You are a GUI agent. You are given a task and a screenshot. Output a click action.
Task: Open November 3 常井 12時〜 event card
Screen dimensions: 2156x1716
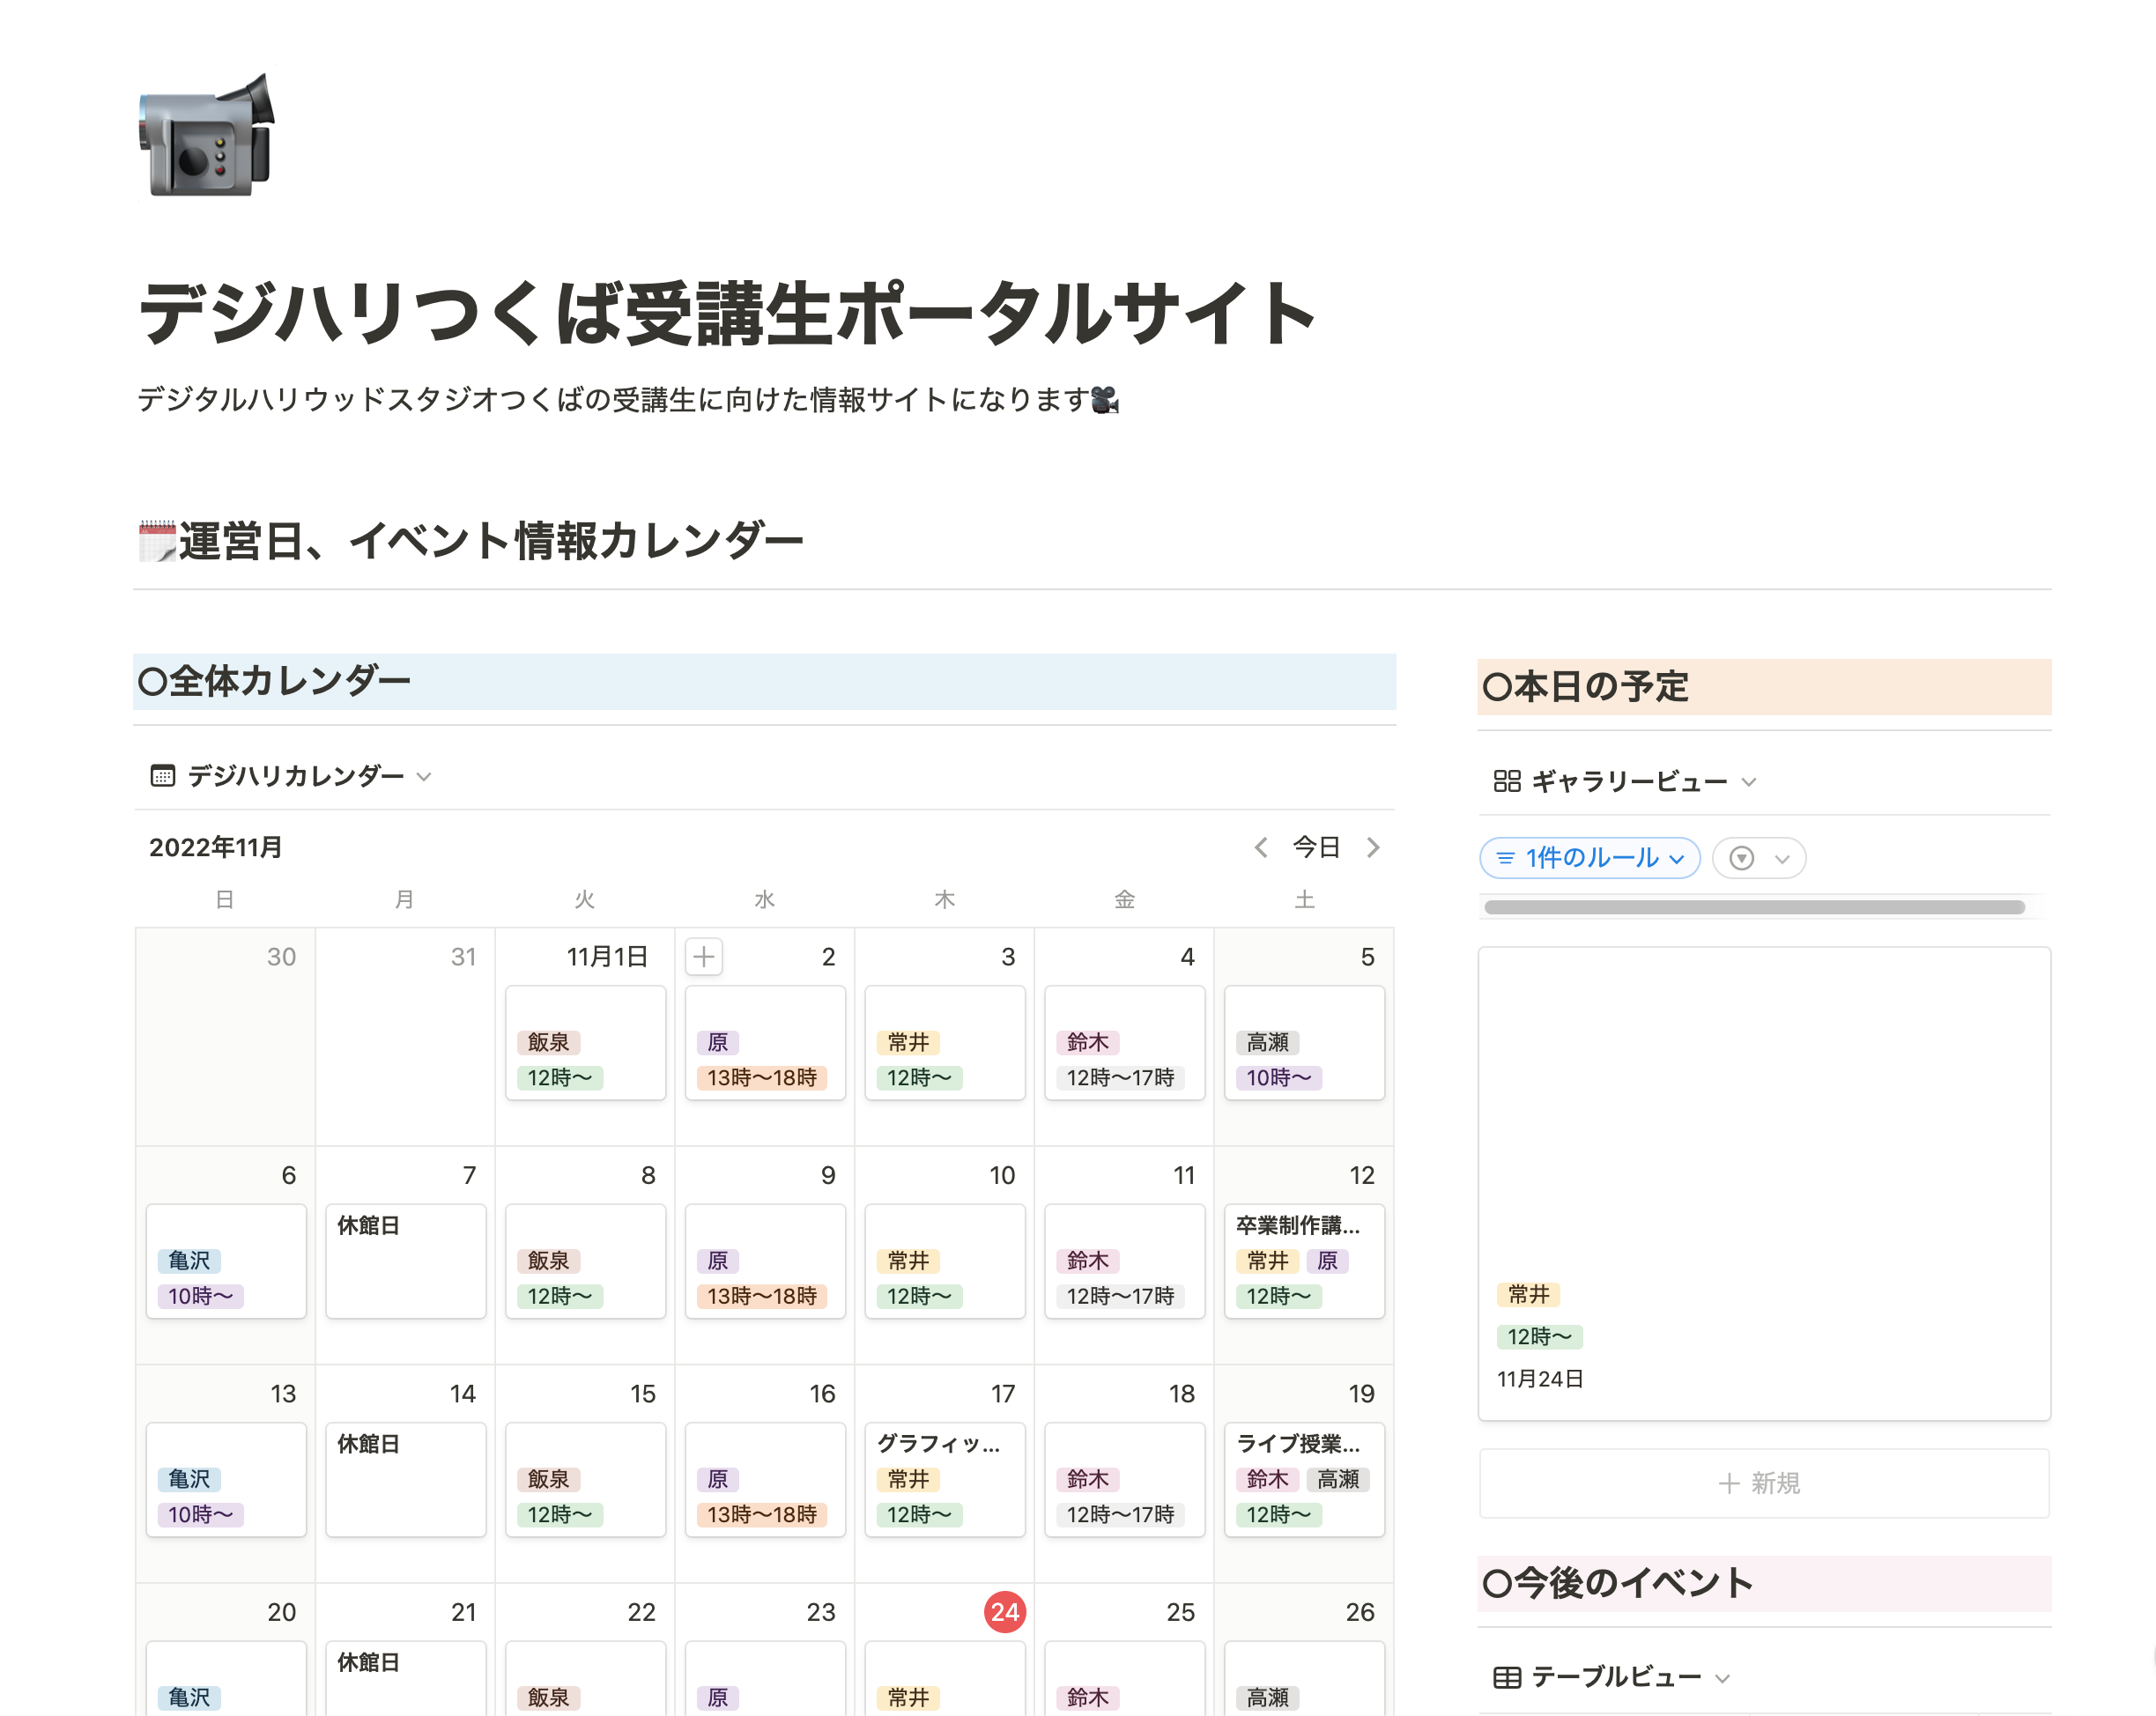(x=945, y=1043)
